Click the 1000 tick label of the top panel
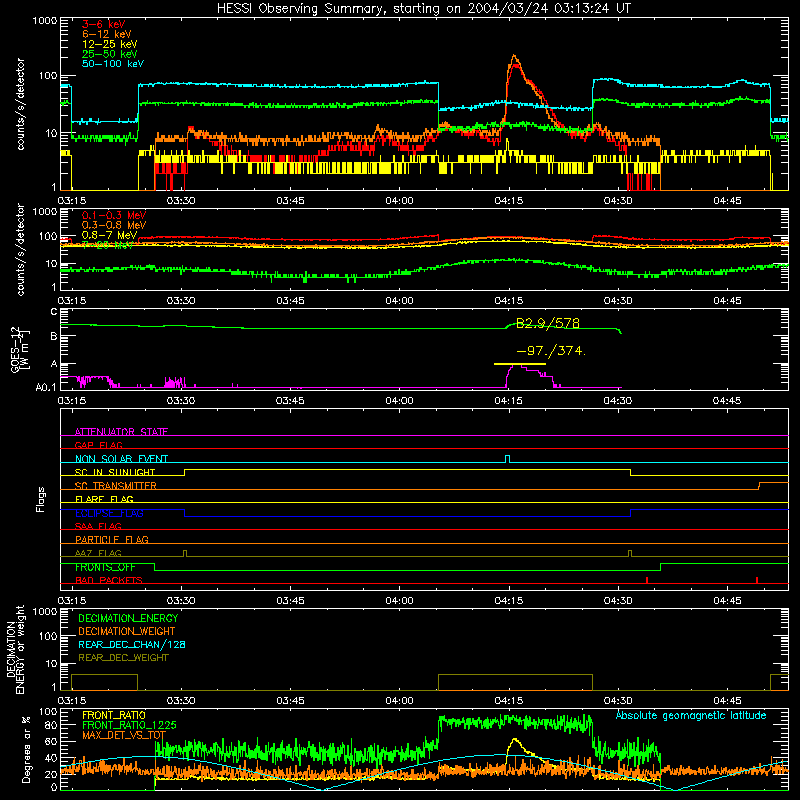 44,21
